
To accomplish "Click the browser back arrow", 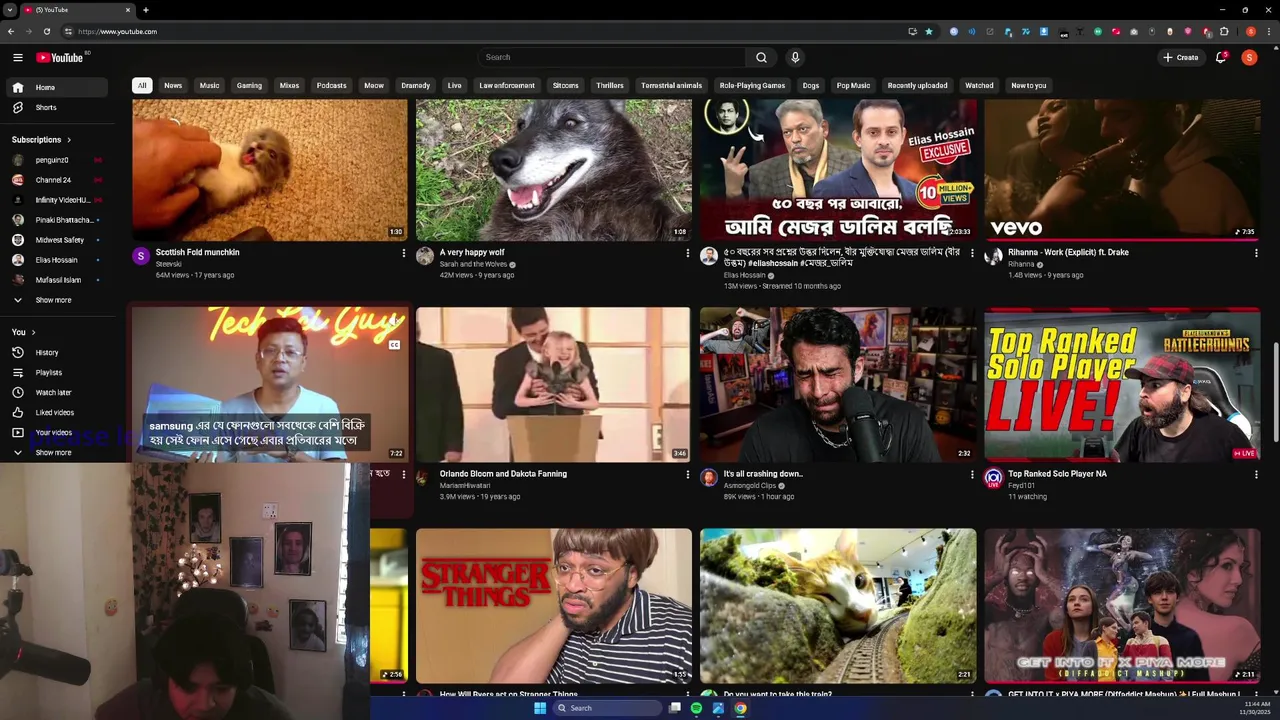I will (x=11, y=31).
